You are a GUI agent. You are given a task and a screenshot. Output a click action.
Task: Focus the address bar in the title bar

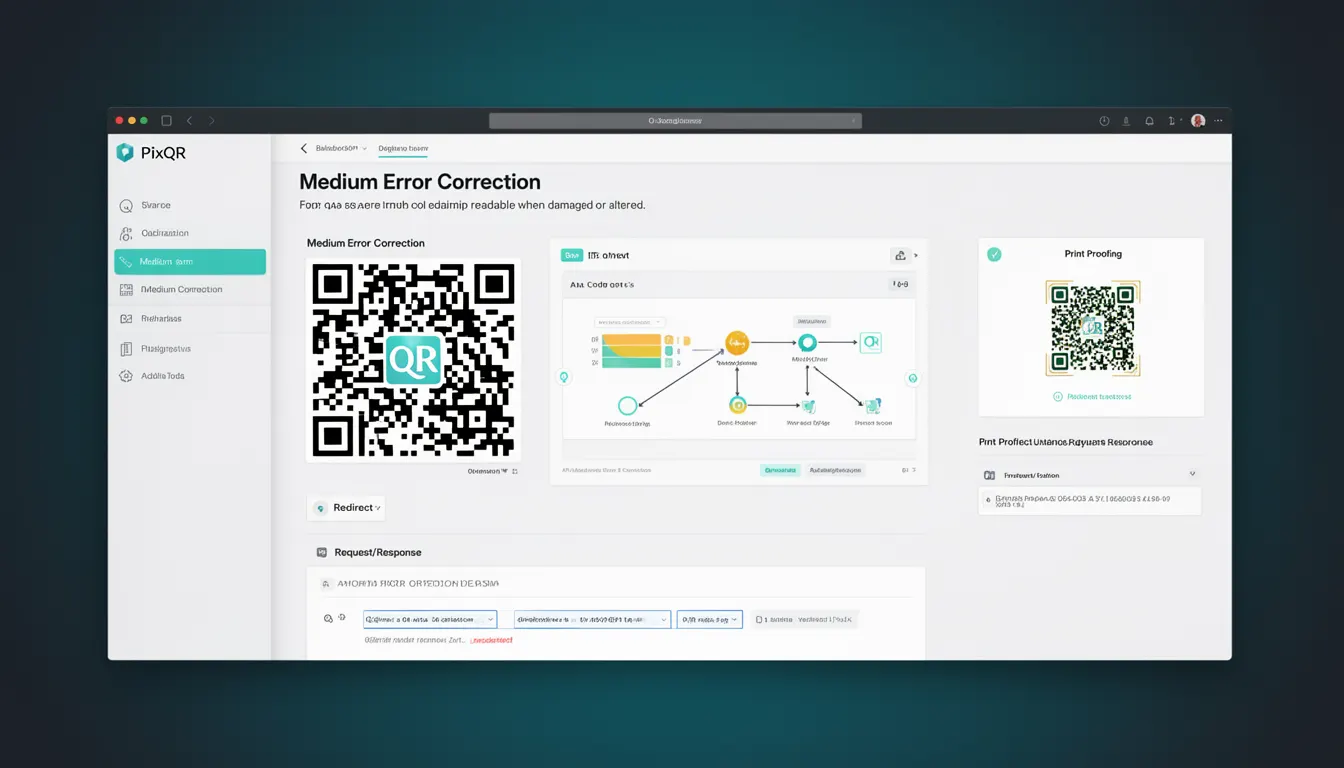point(675,120)
